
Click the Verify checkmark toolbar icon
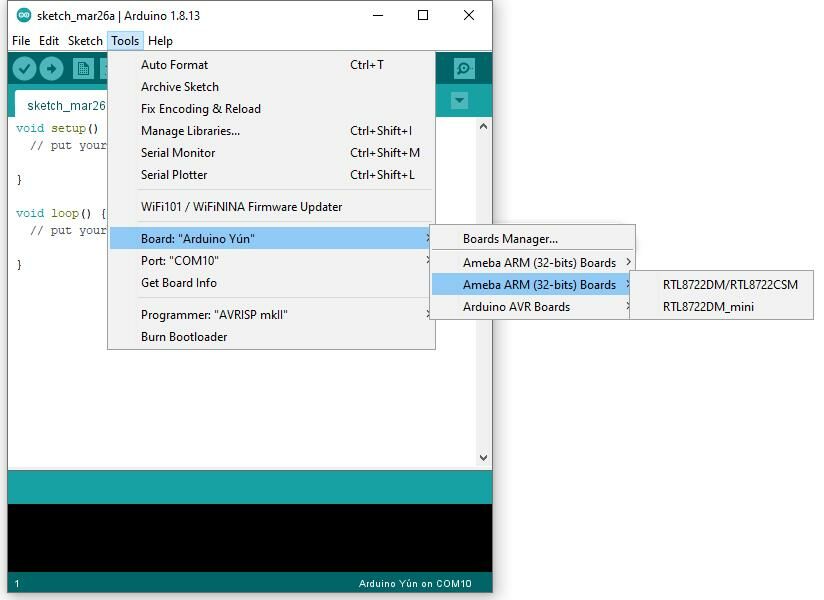[x=25, y=68]
